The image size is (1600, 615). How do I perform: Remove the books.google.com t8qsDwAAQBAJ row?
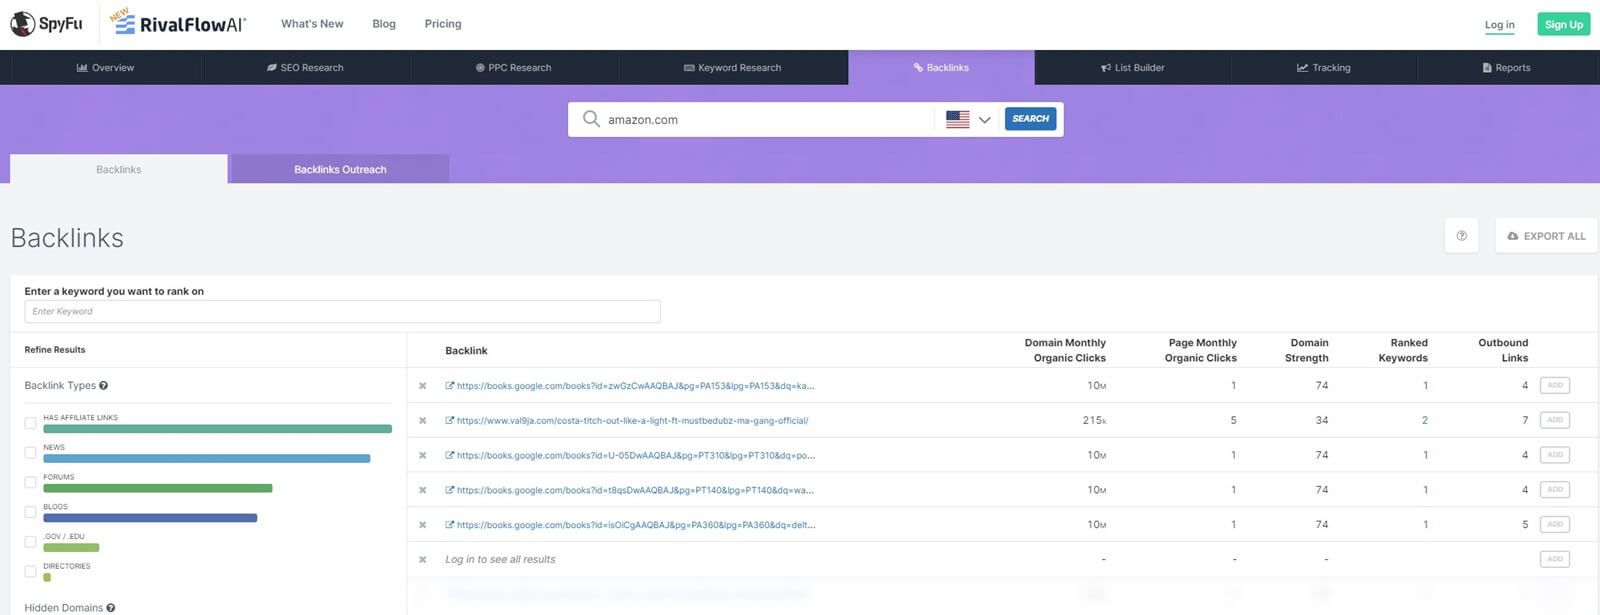point(422,490)
